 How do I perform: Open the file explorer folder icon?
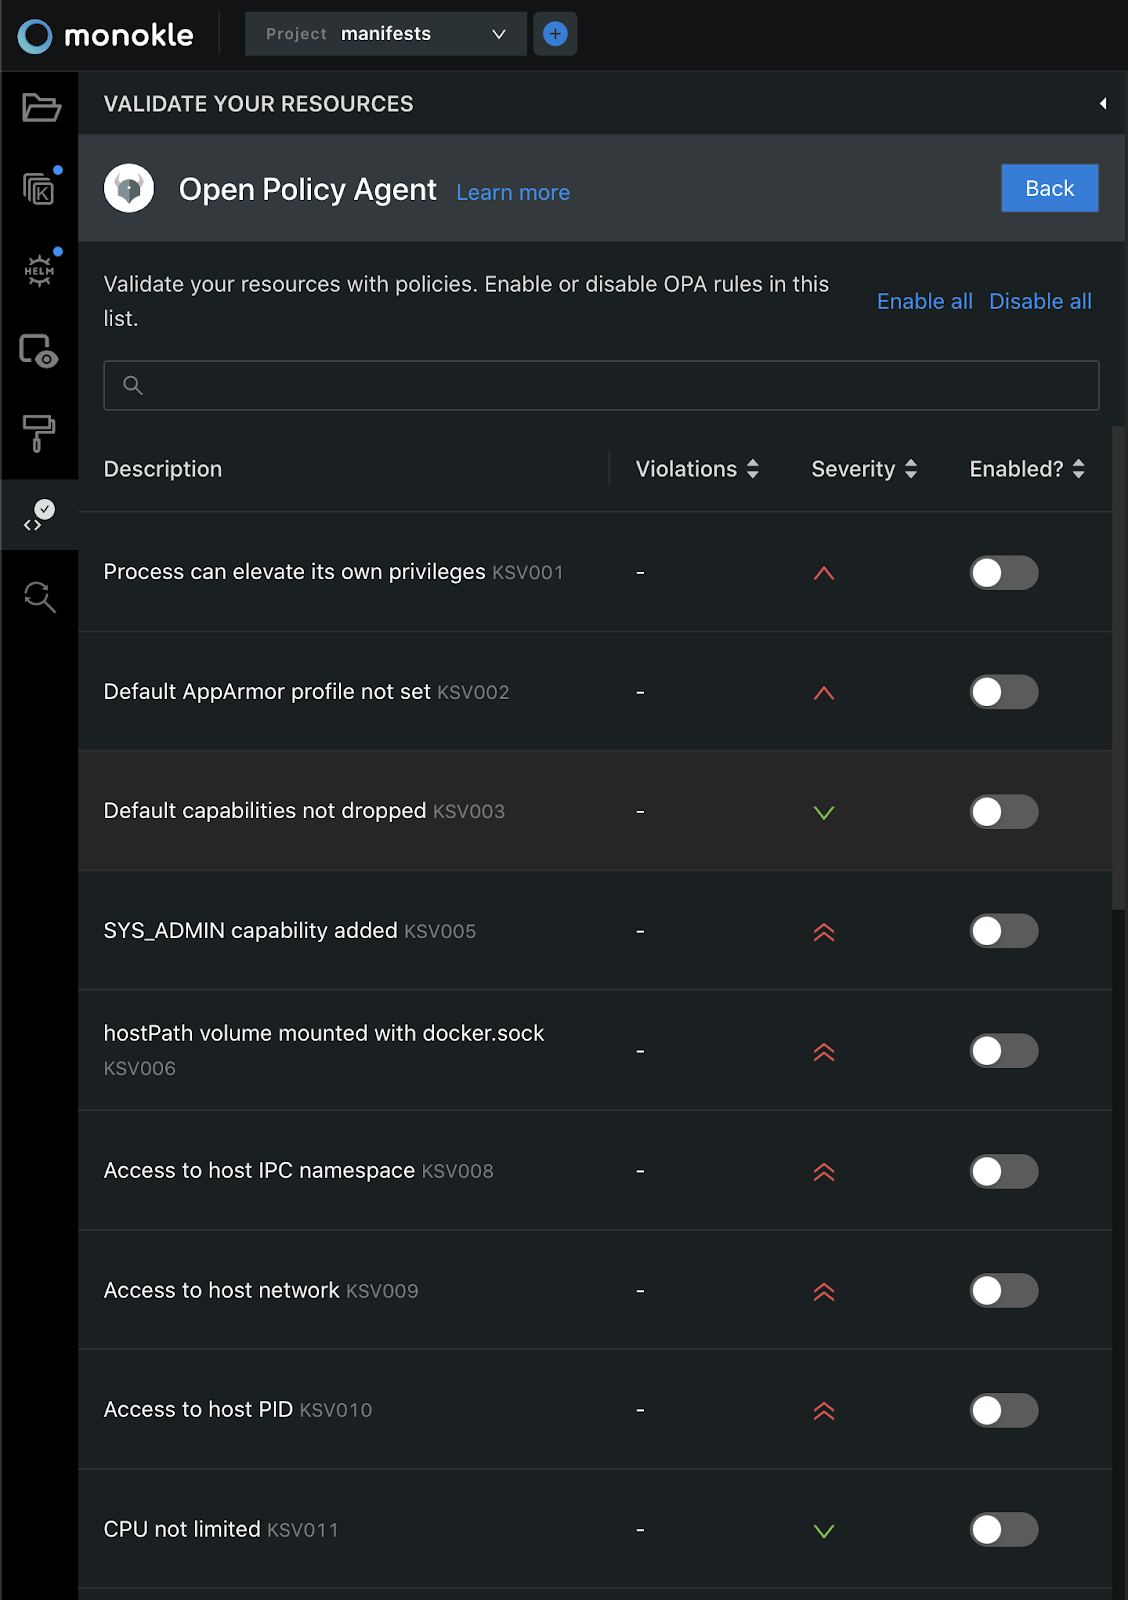pos(40,107)
